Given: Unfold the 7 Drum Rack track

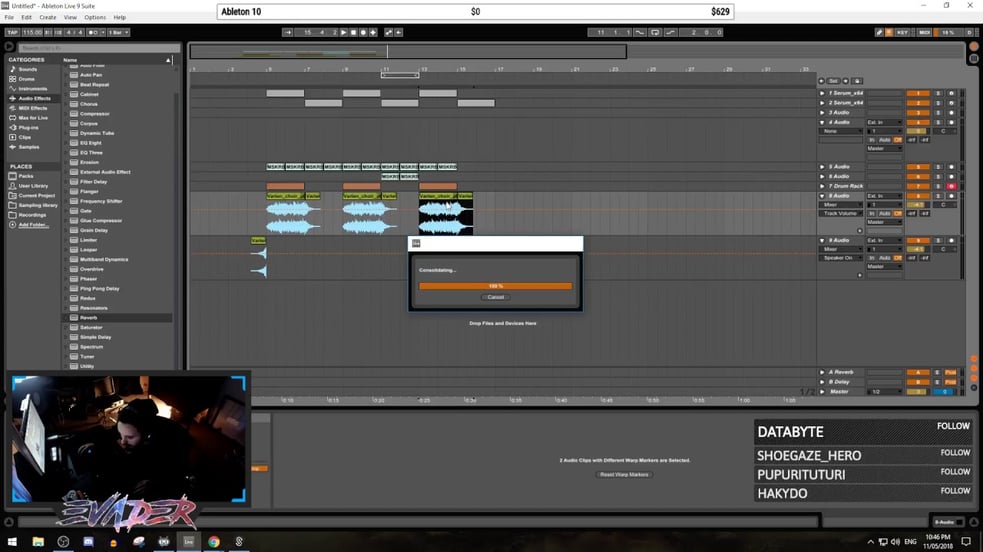Looking at the screenshot, I should pyautogui.click(x=822, y=186).
